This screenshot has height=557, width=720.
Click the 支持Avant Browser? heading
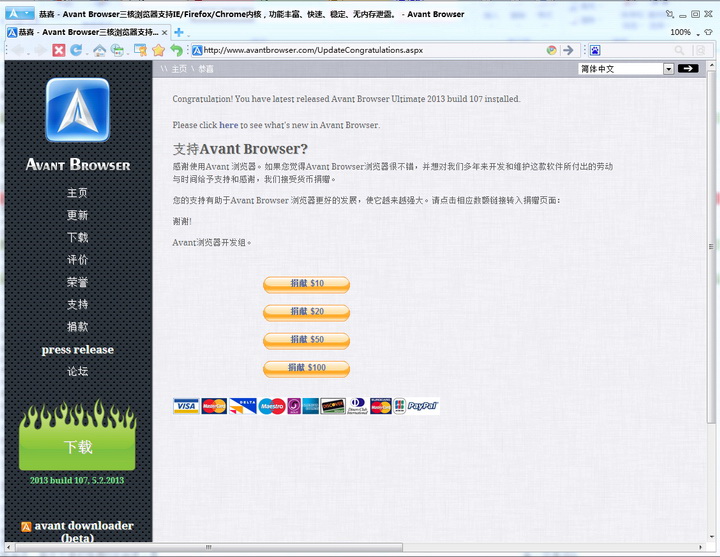point(240,149)
